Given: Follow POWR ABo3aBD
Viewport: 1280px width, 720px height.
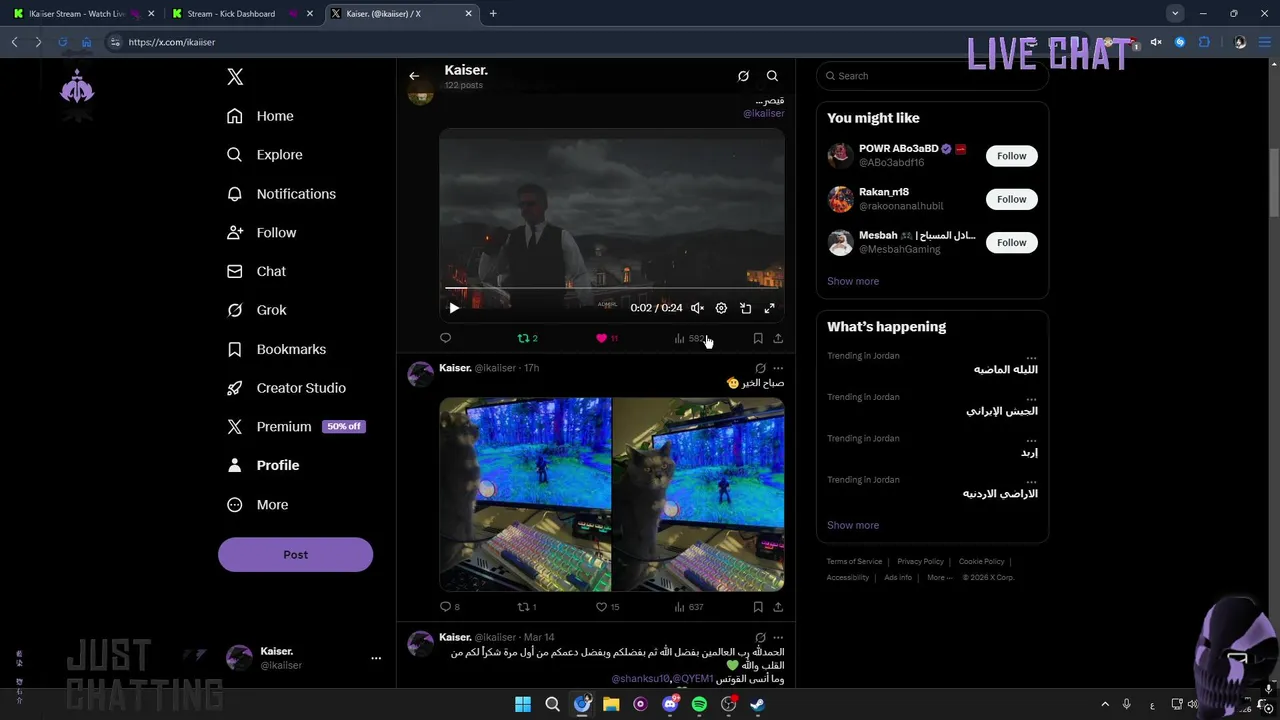Looking at the screenshot, I should 1011,156.
